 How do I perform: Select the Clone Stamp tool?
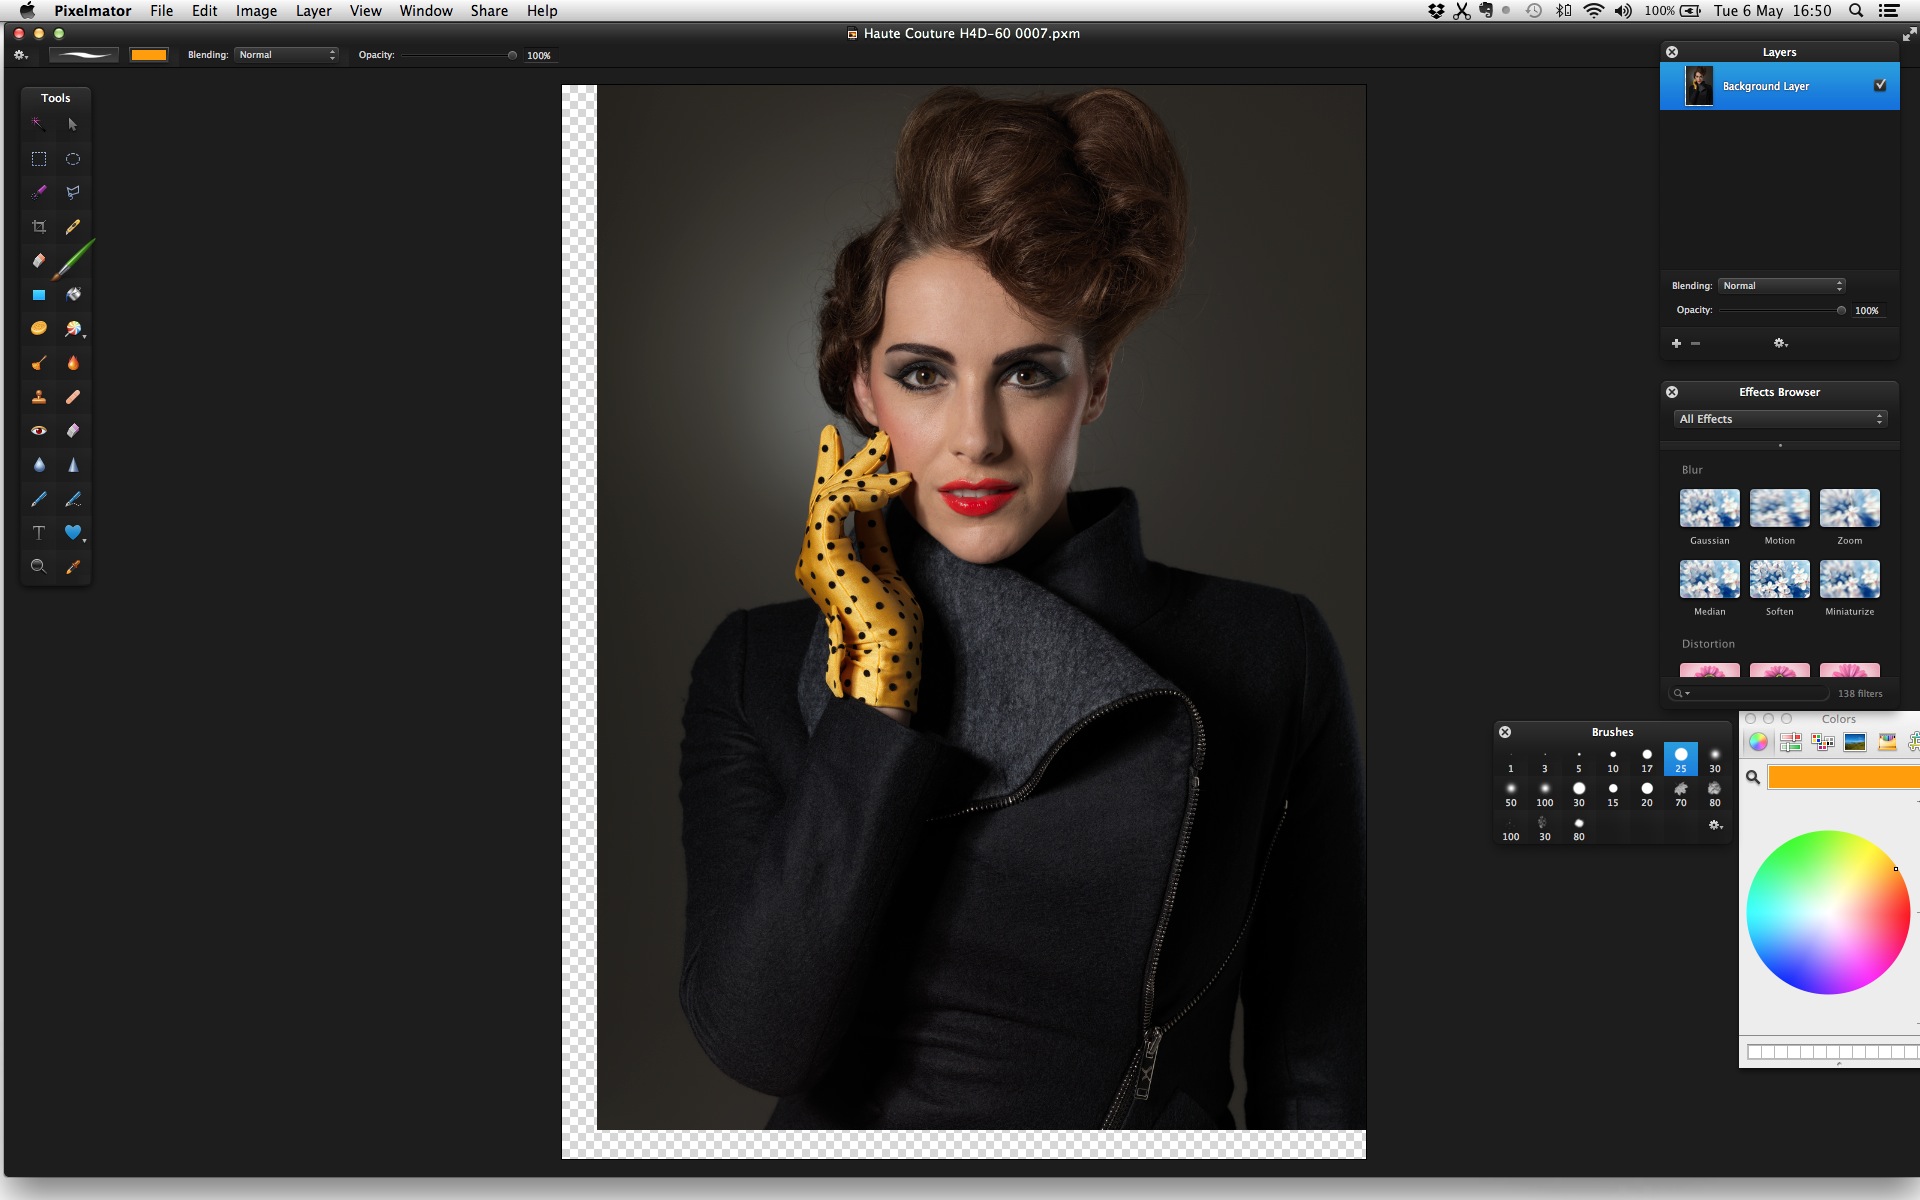(39, 397)
